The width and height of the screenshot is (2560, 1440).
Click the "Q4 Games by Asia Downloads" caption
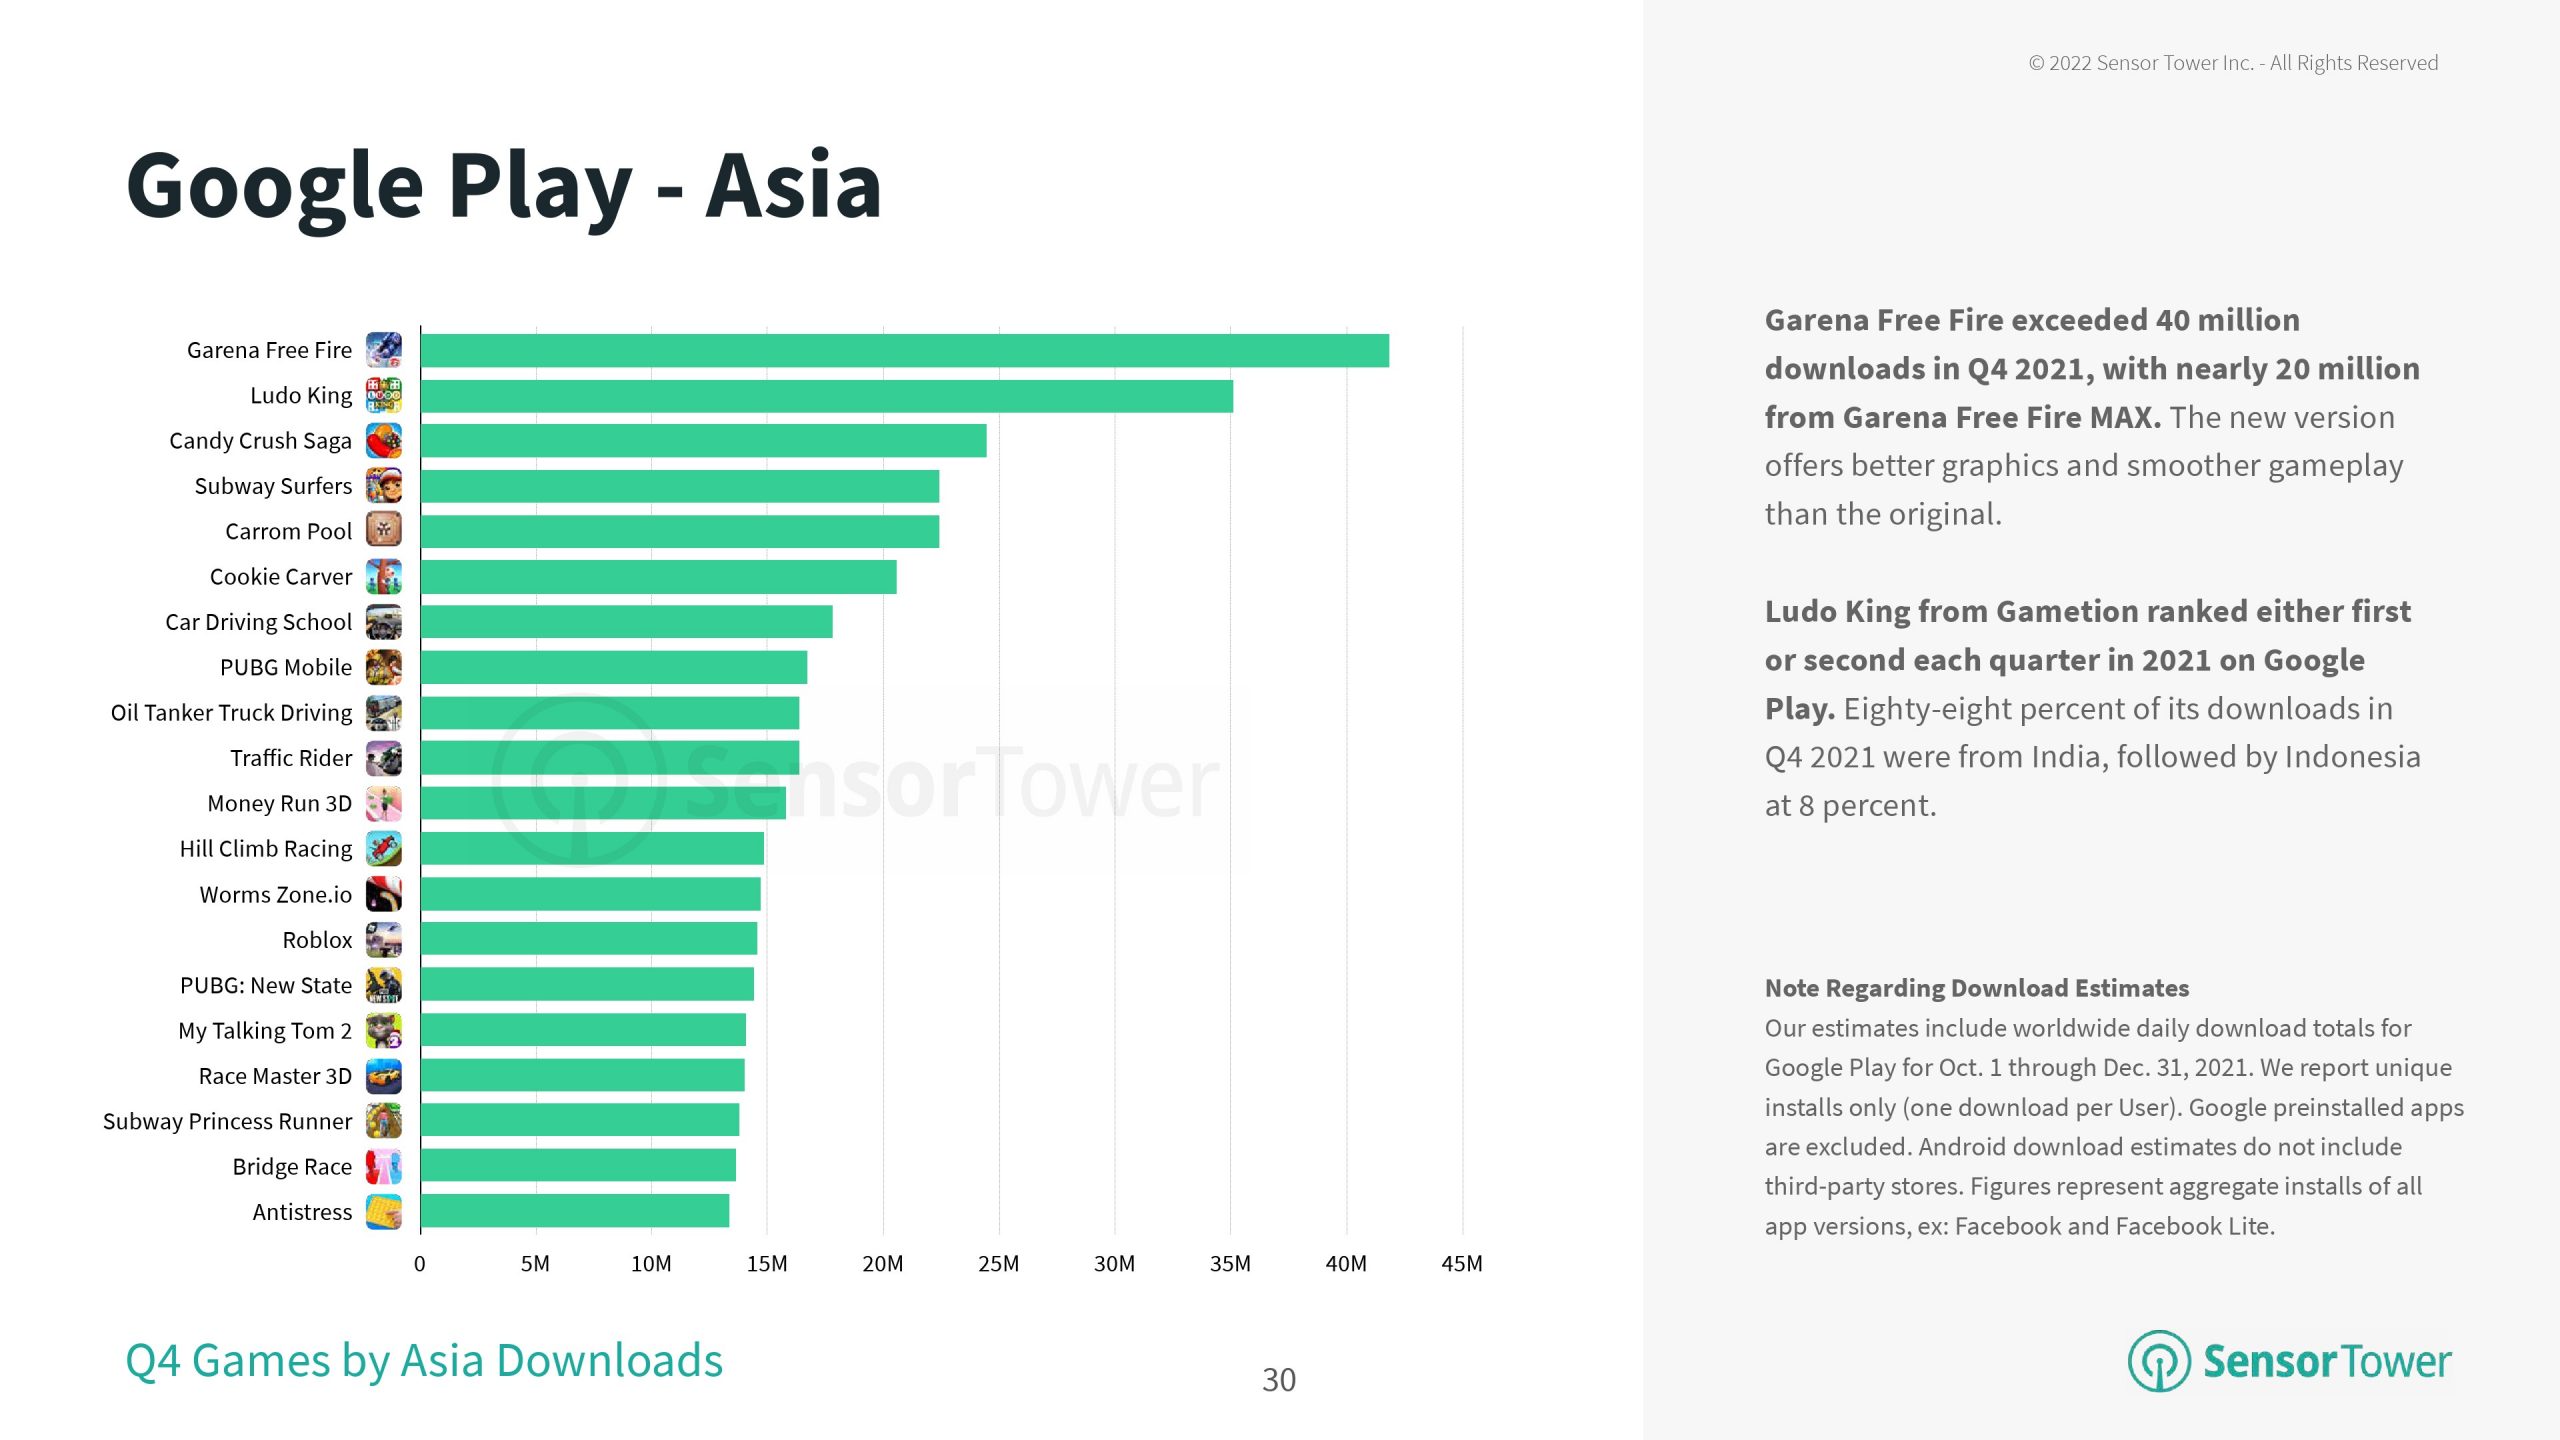point(424,1361)
